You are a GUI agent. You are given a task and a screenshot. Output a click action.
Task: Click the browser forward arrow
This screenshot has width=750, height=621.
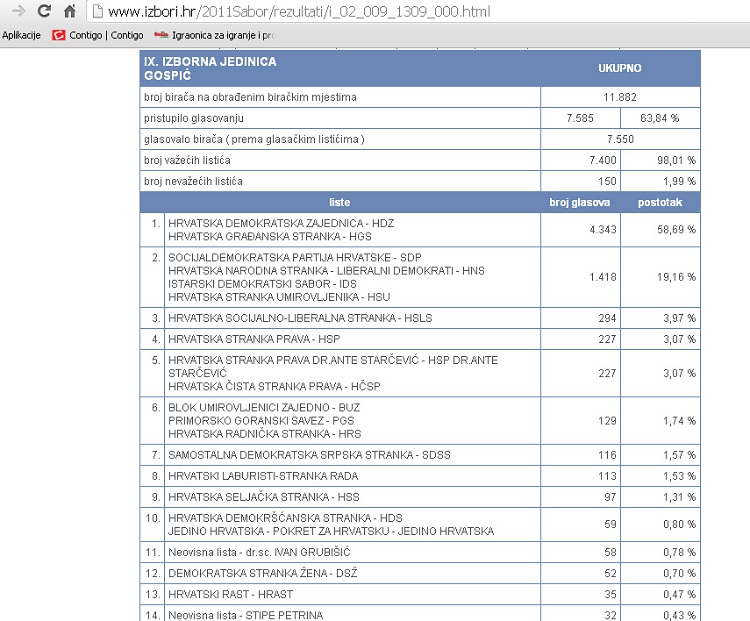(18, 11)
